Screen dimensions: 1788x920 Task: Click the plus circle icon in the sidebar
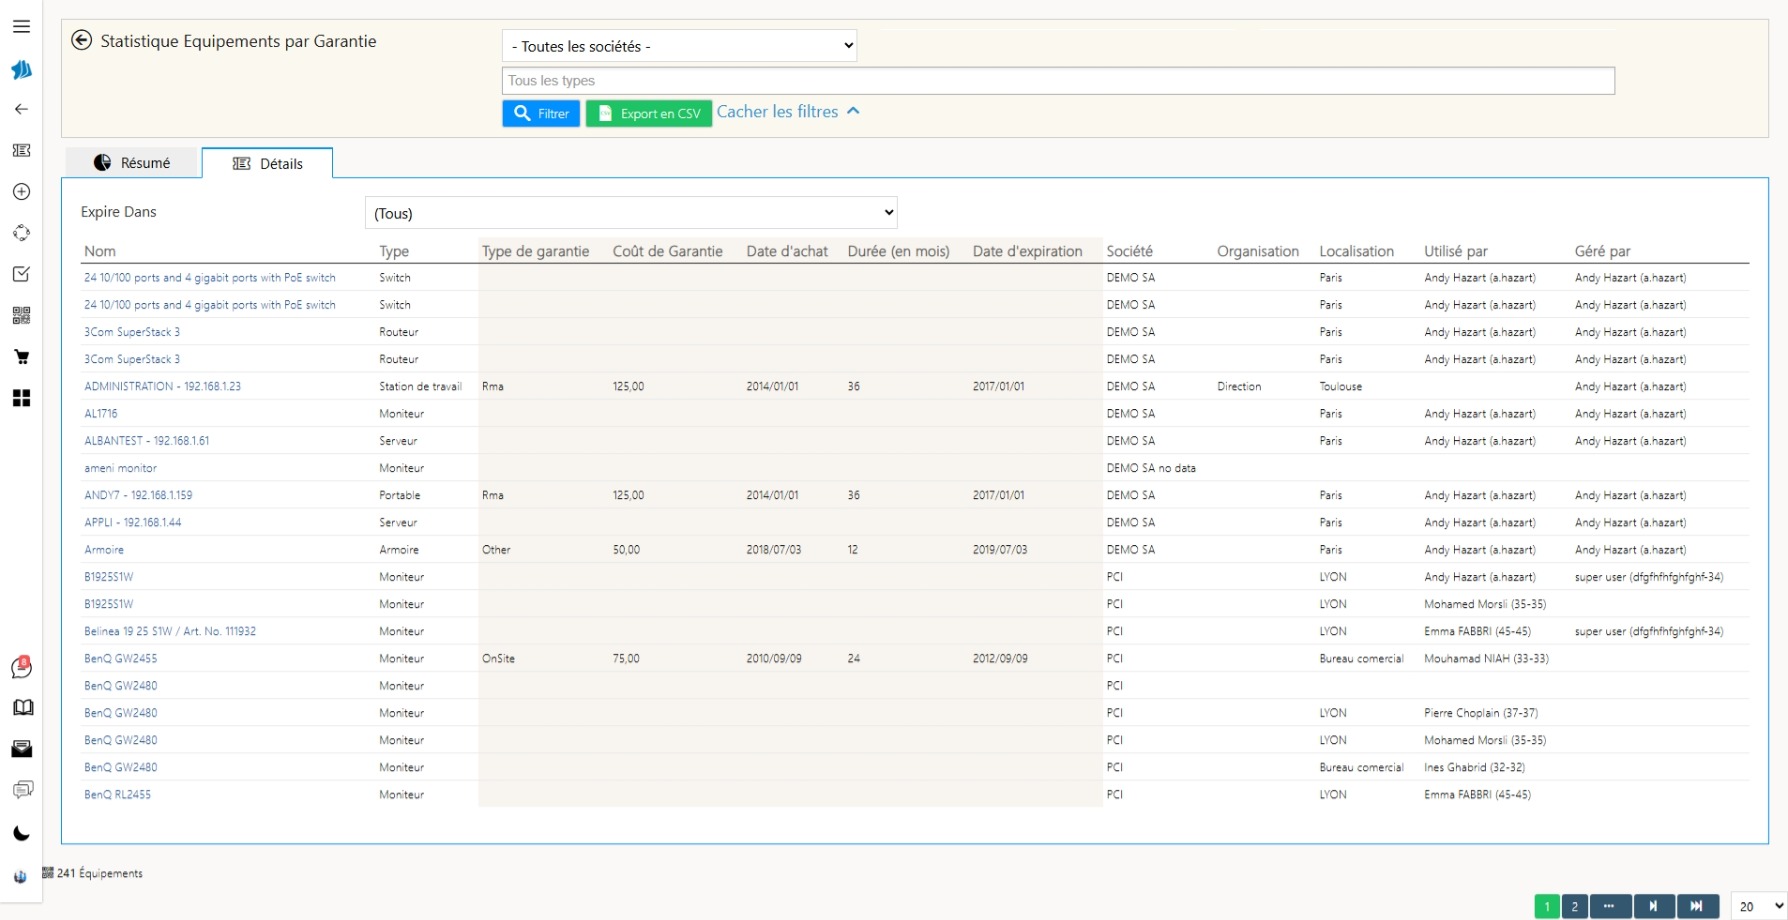[21, 192]
